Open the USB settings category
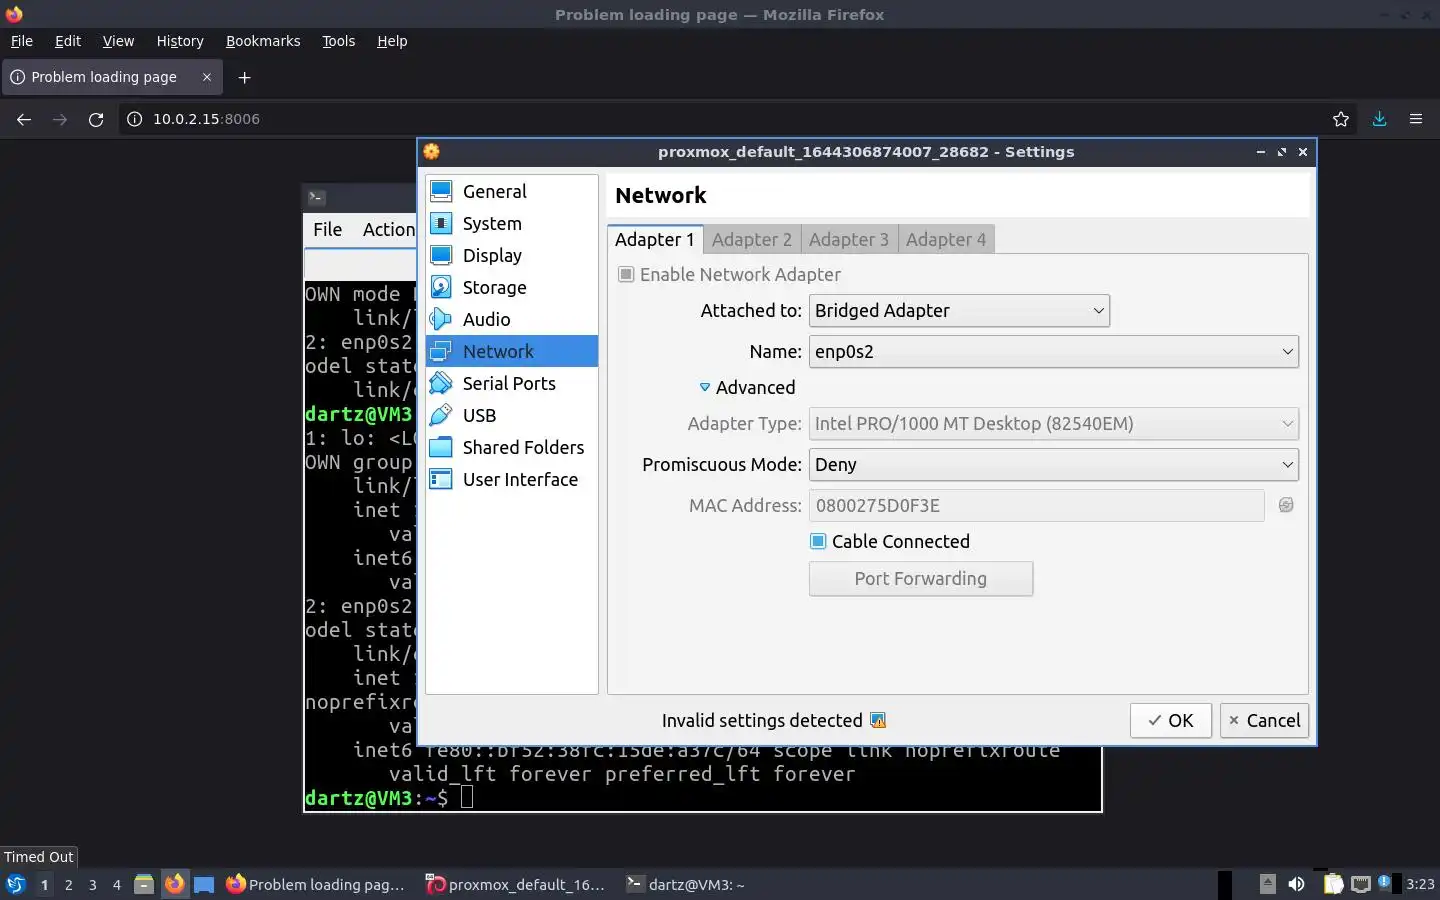1440x900 pixels. point(511,415)
